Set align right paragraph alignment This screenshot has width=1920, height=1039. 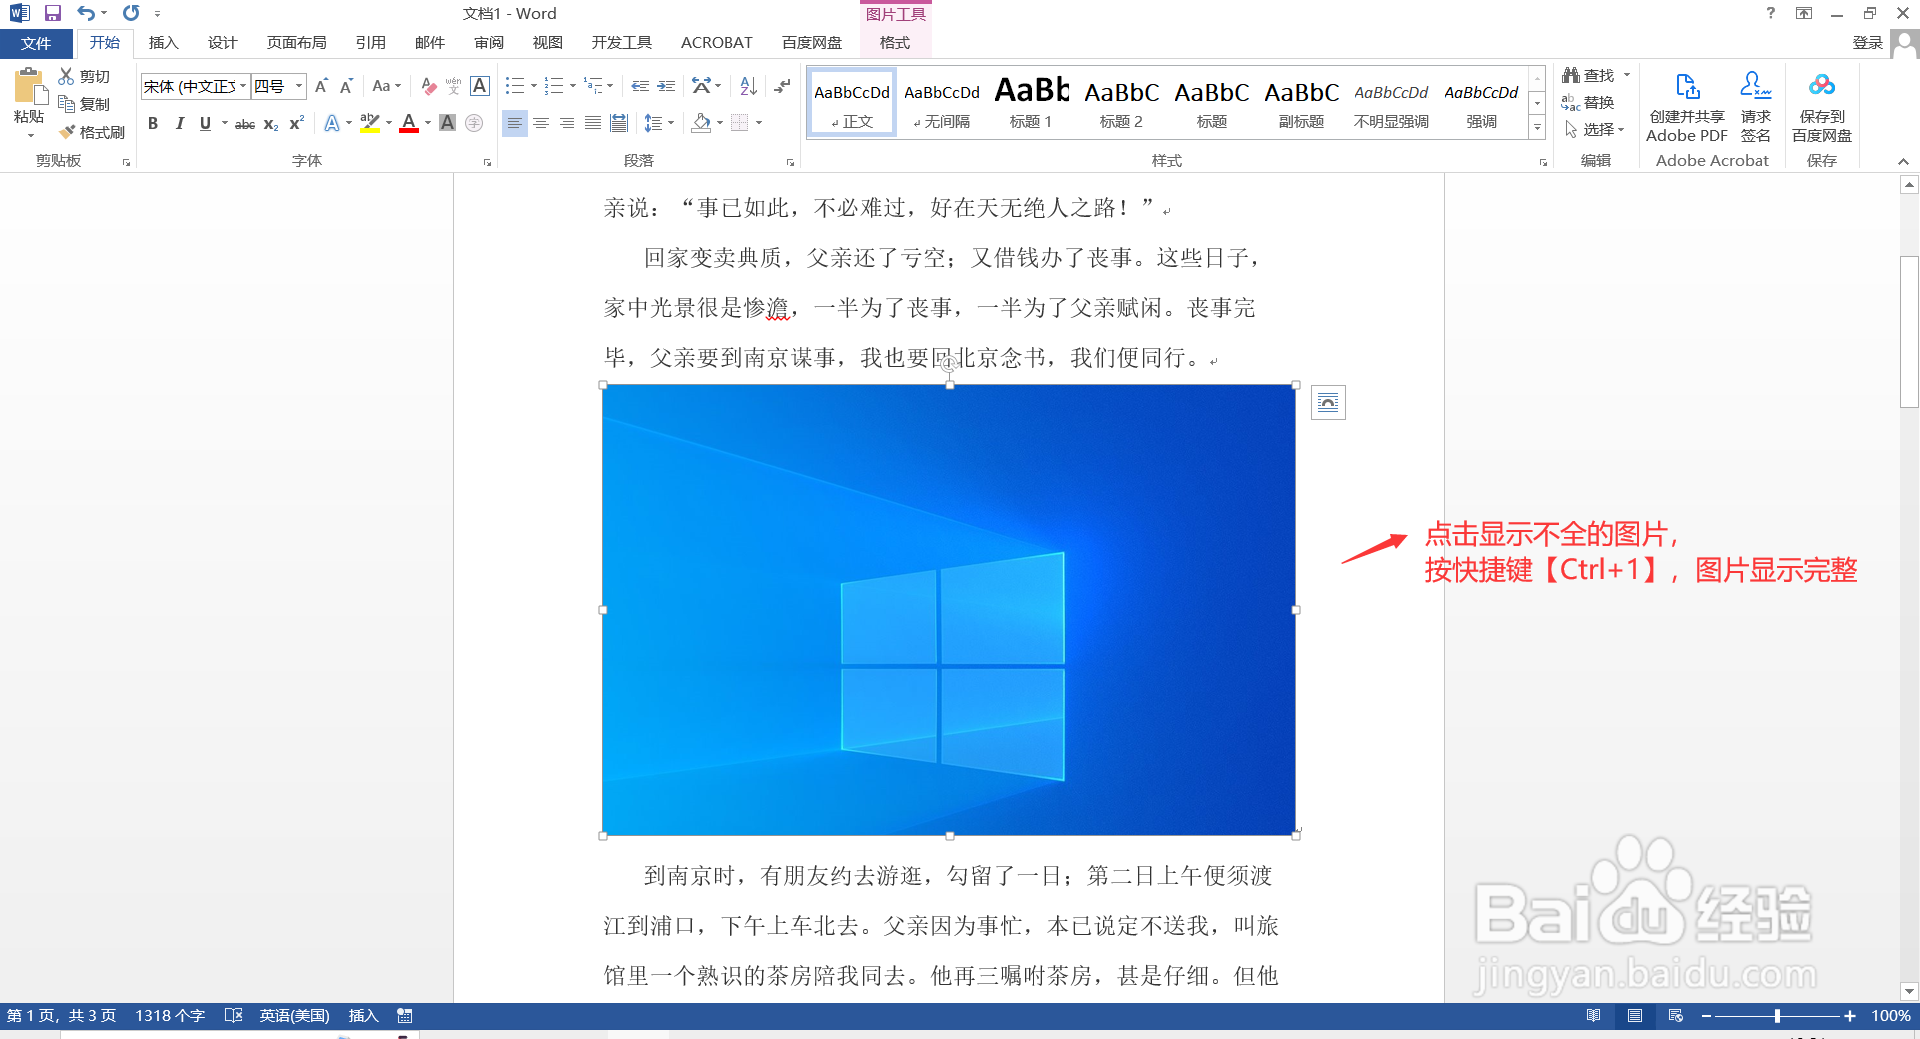[567, 123]
